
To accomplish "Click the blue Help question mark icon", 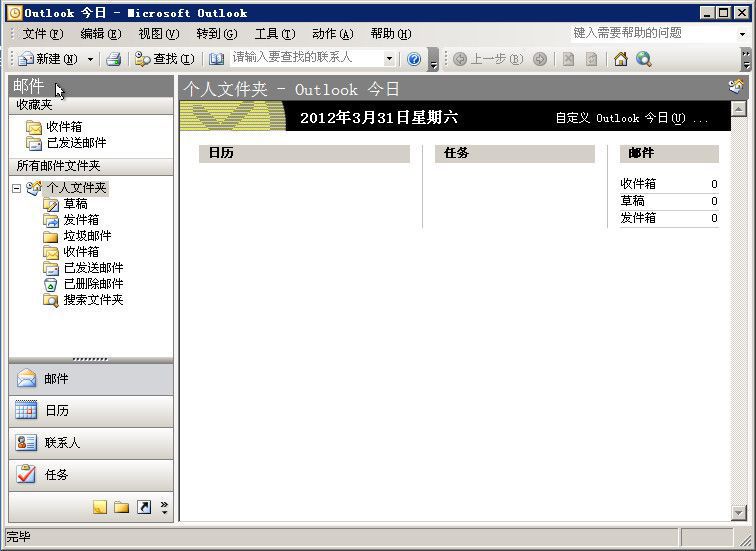I will click(x=414, y=59).
